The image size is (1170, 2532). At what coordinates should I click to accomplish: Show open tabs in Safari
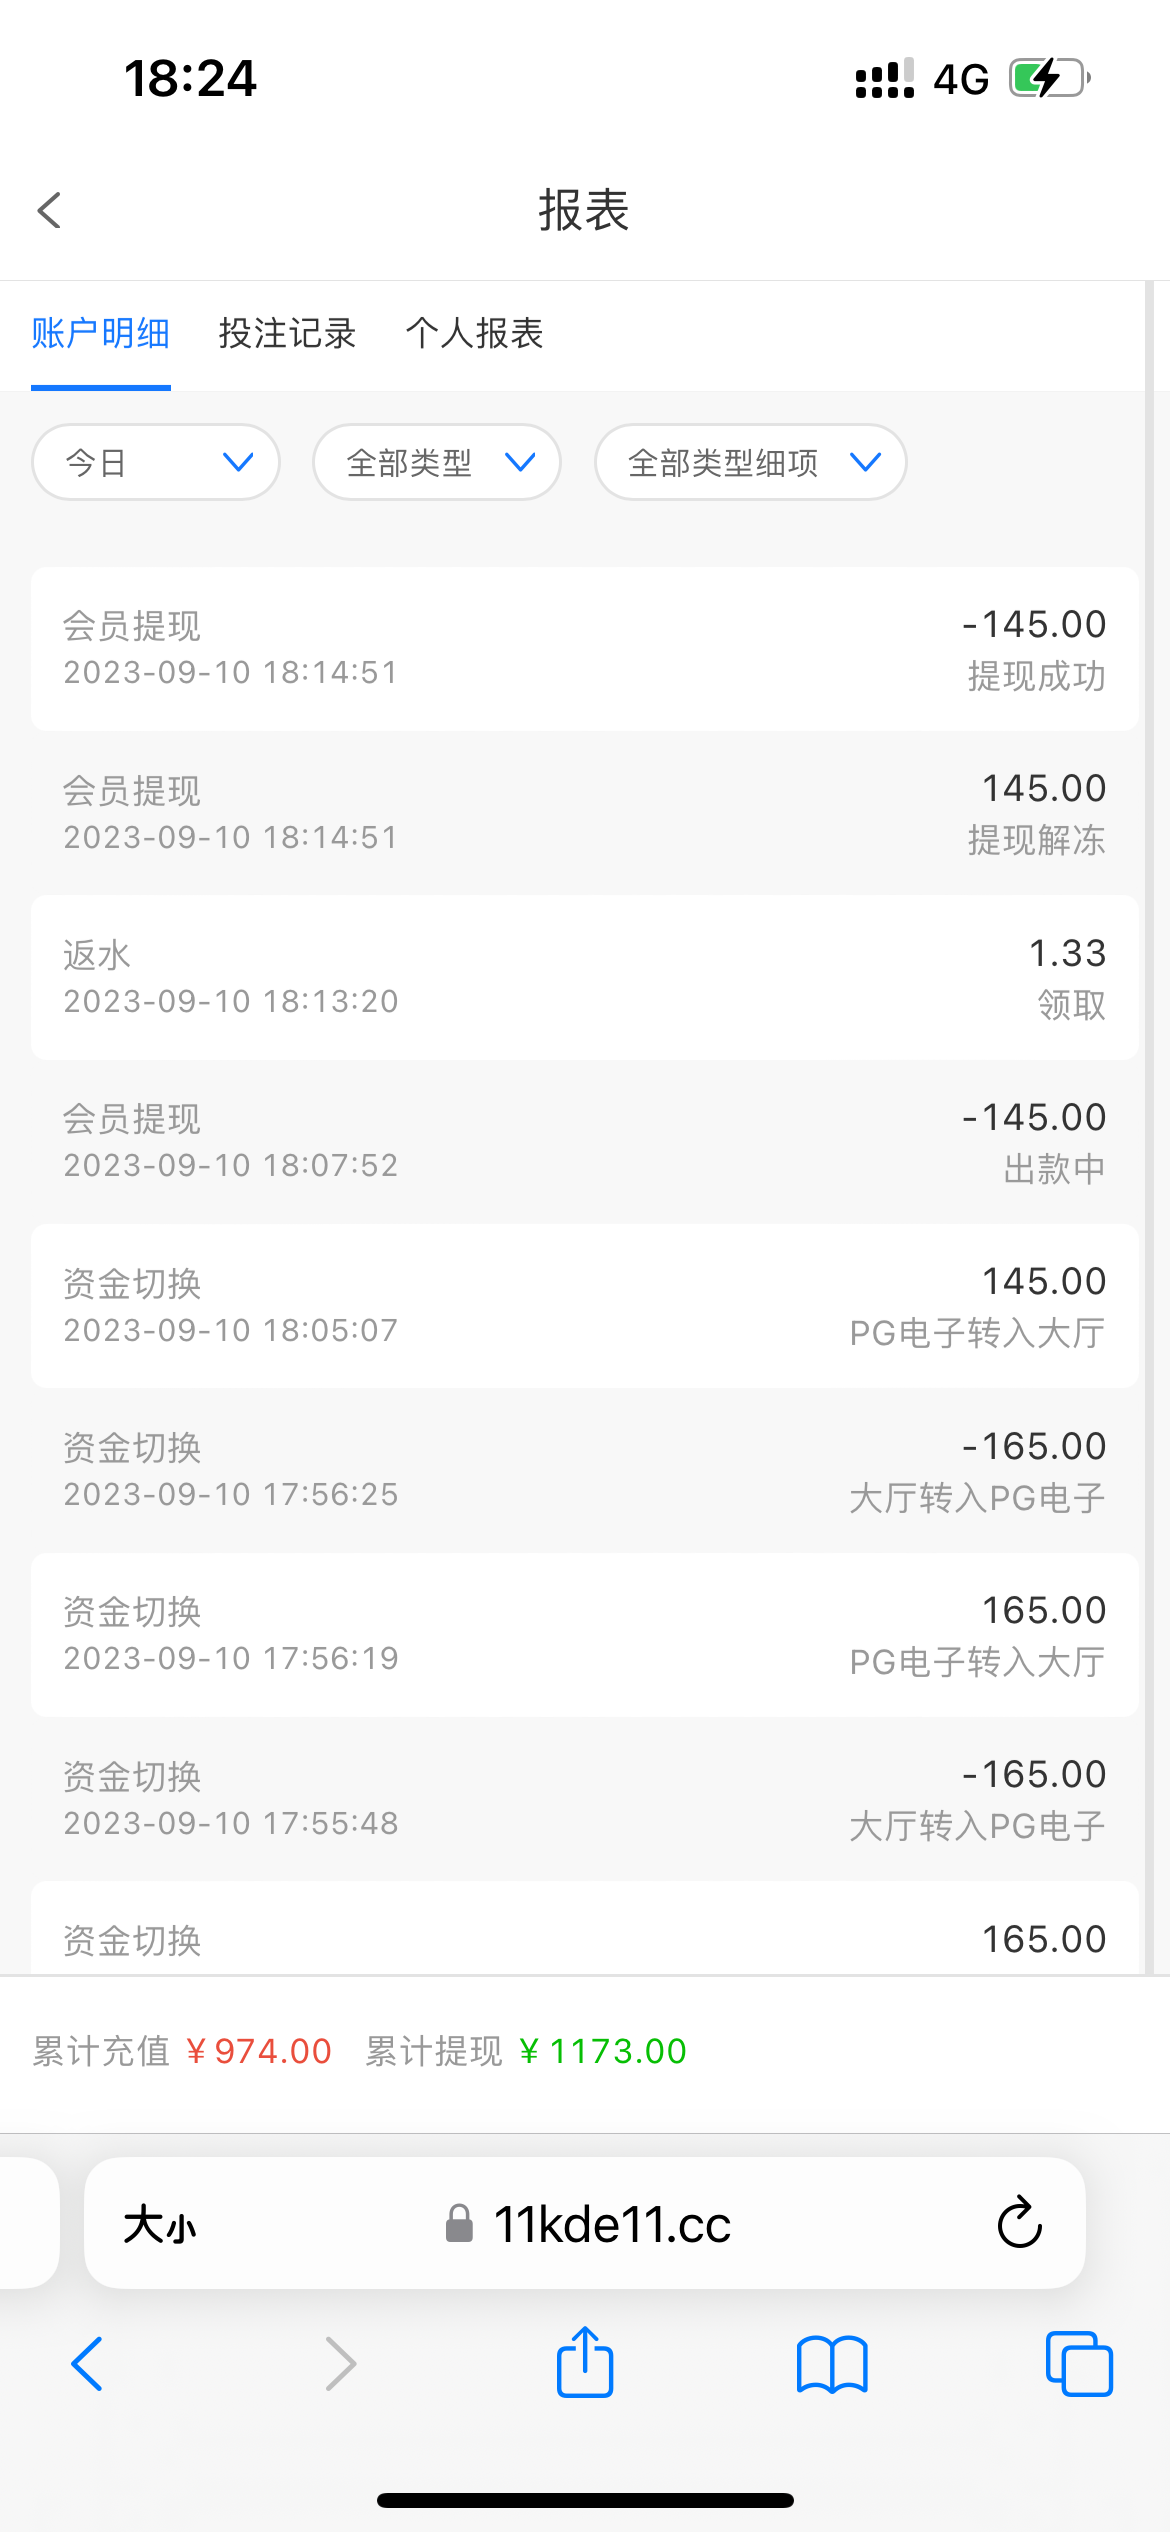(x=1079, y=2365)
